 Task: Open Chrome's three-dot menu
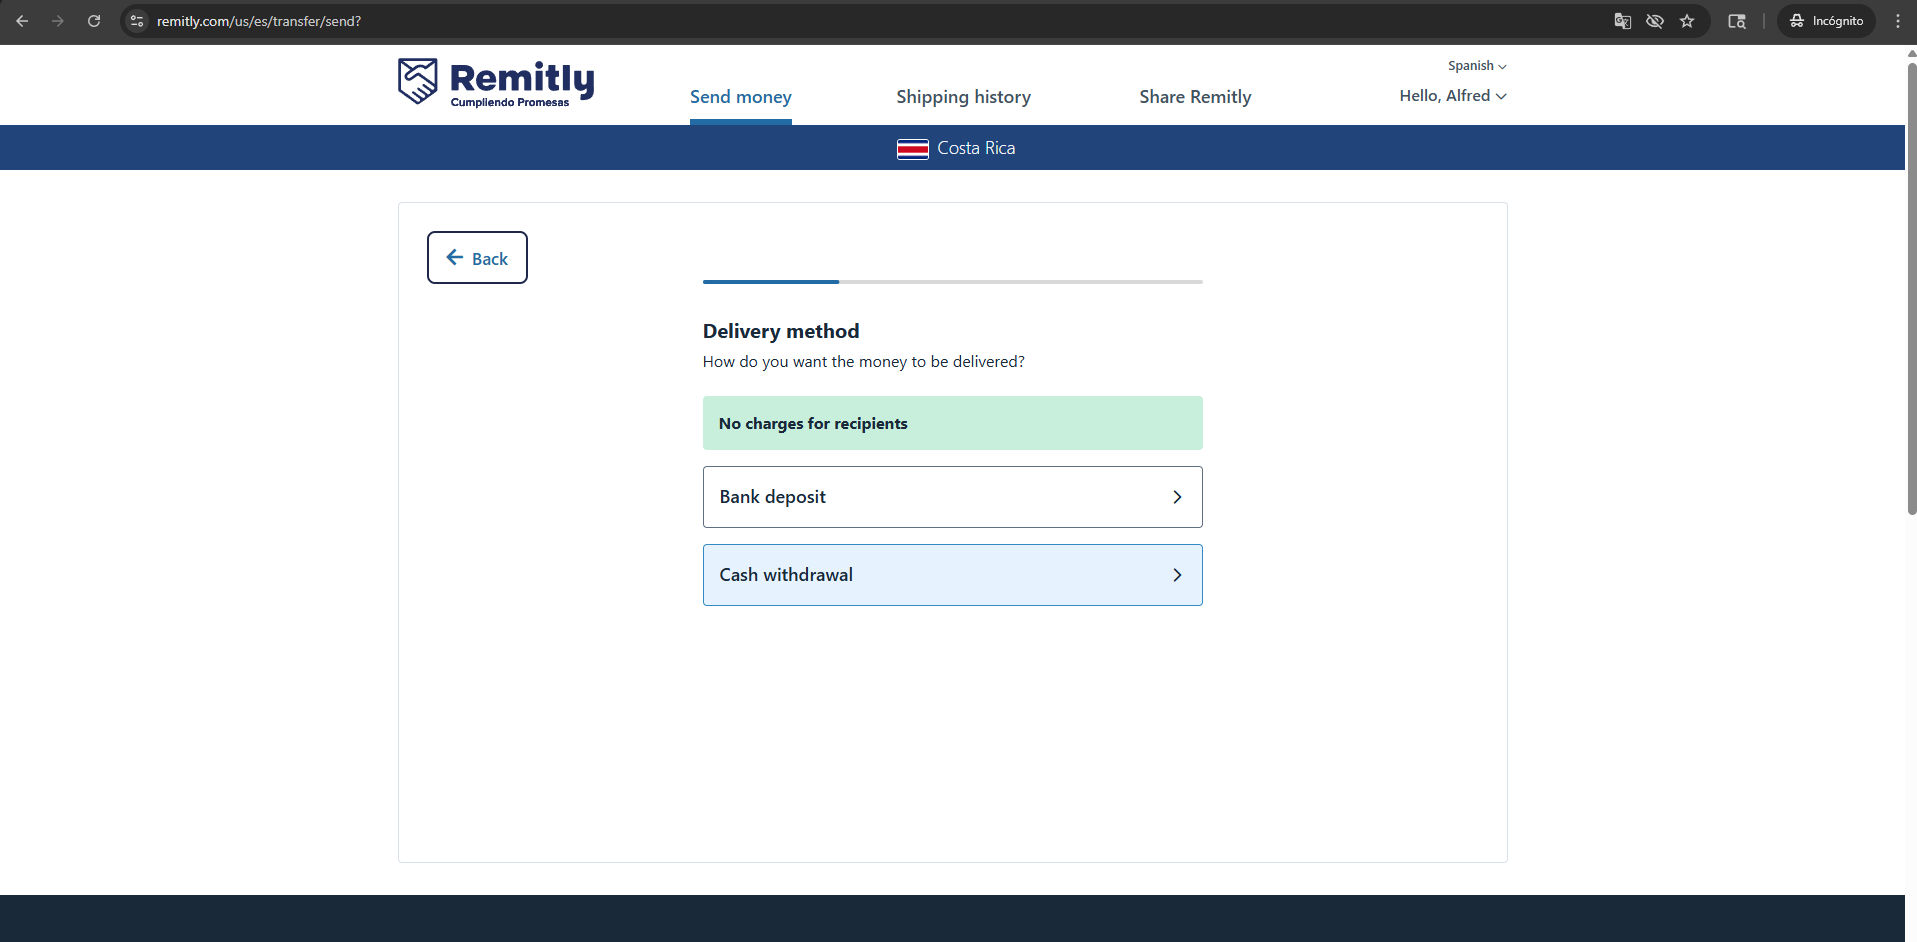pos(1897,21)
